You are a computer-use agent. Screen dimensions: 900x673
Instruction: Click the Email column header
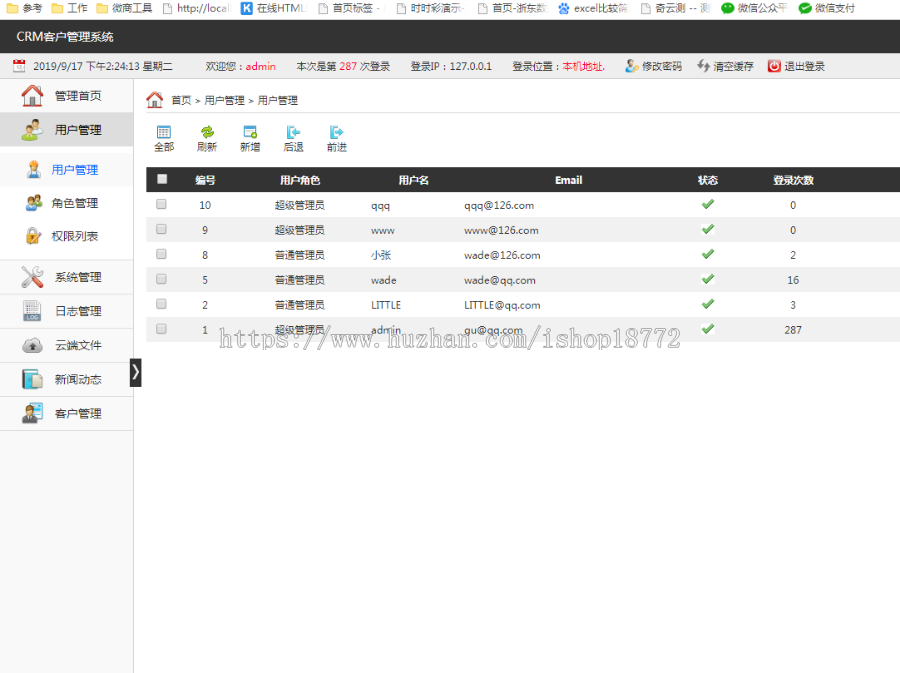pos(568,180)
